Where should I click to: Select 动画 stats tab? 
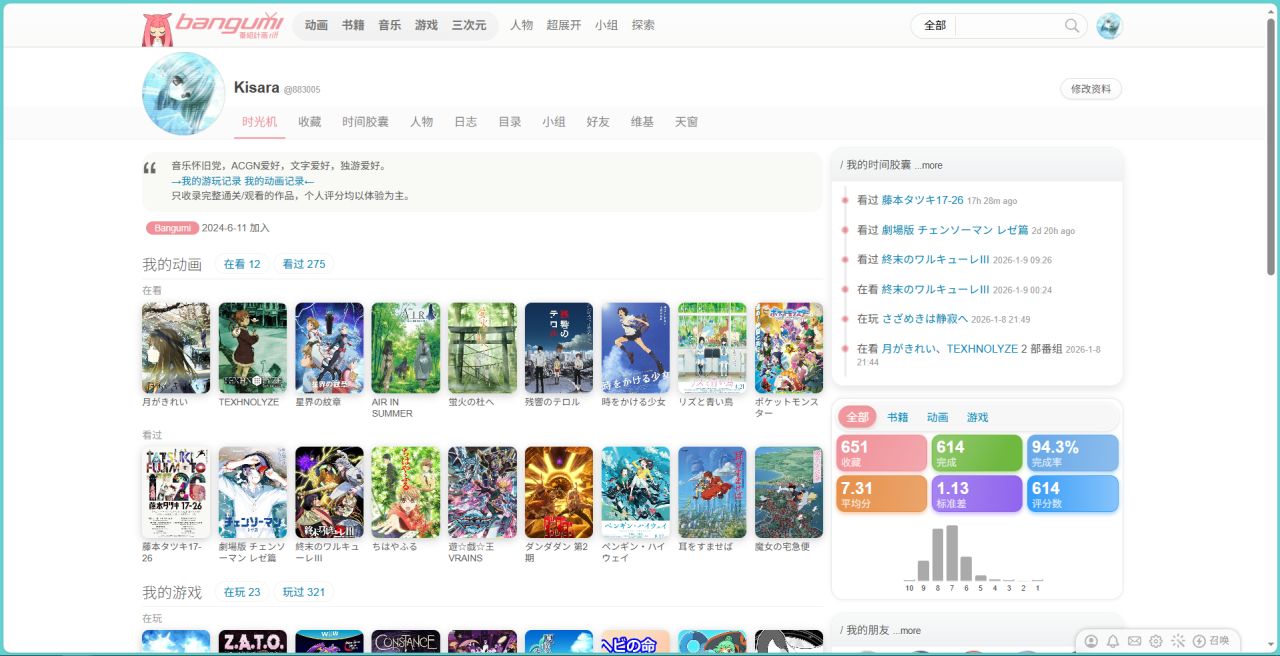pyautogui.click(x=937, y=417)
